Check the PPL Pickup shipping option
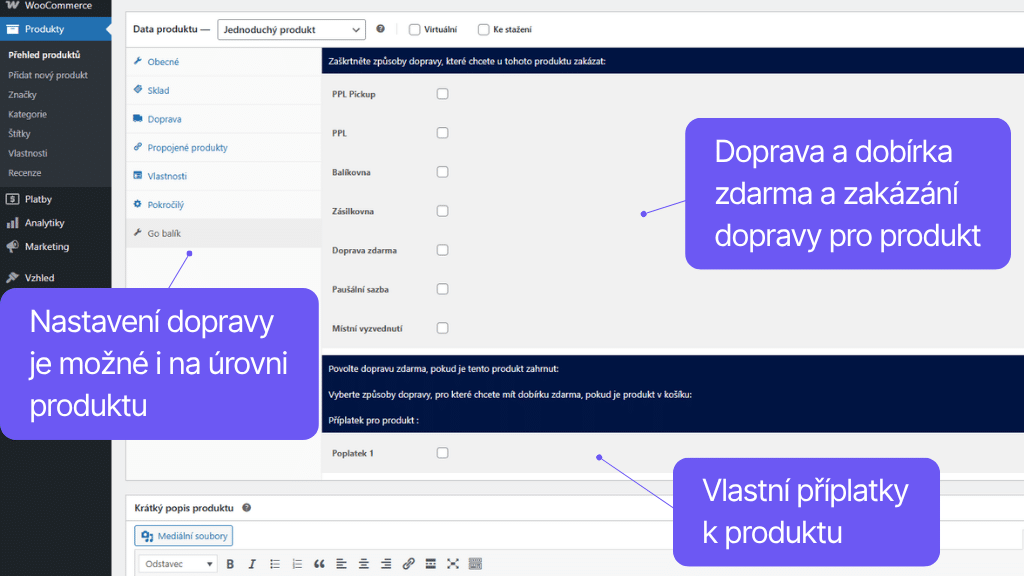1024x576 pixels. tap(442, 92)
